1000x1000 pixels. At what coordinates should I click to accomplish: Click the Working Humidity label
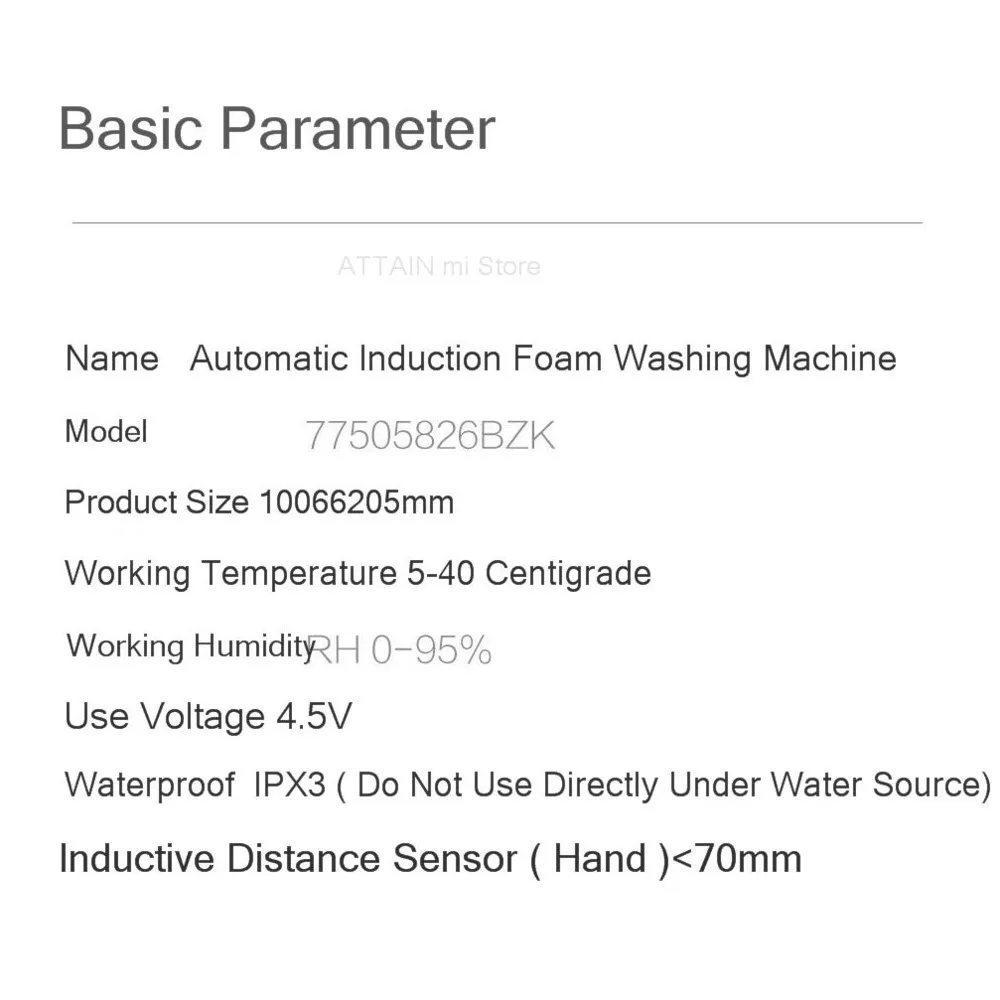coord(191,646)
